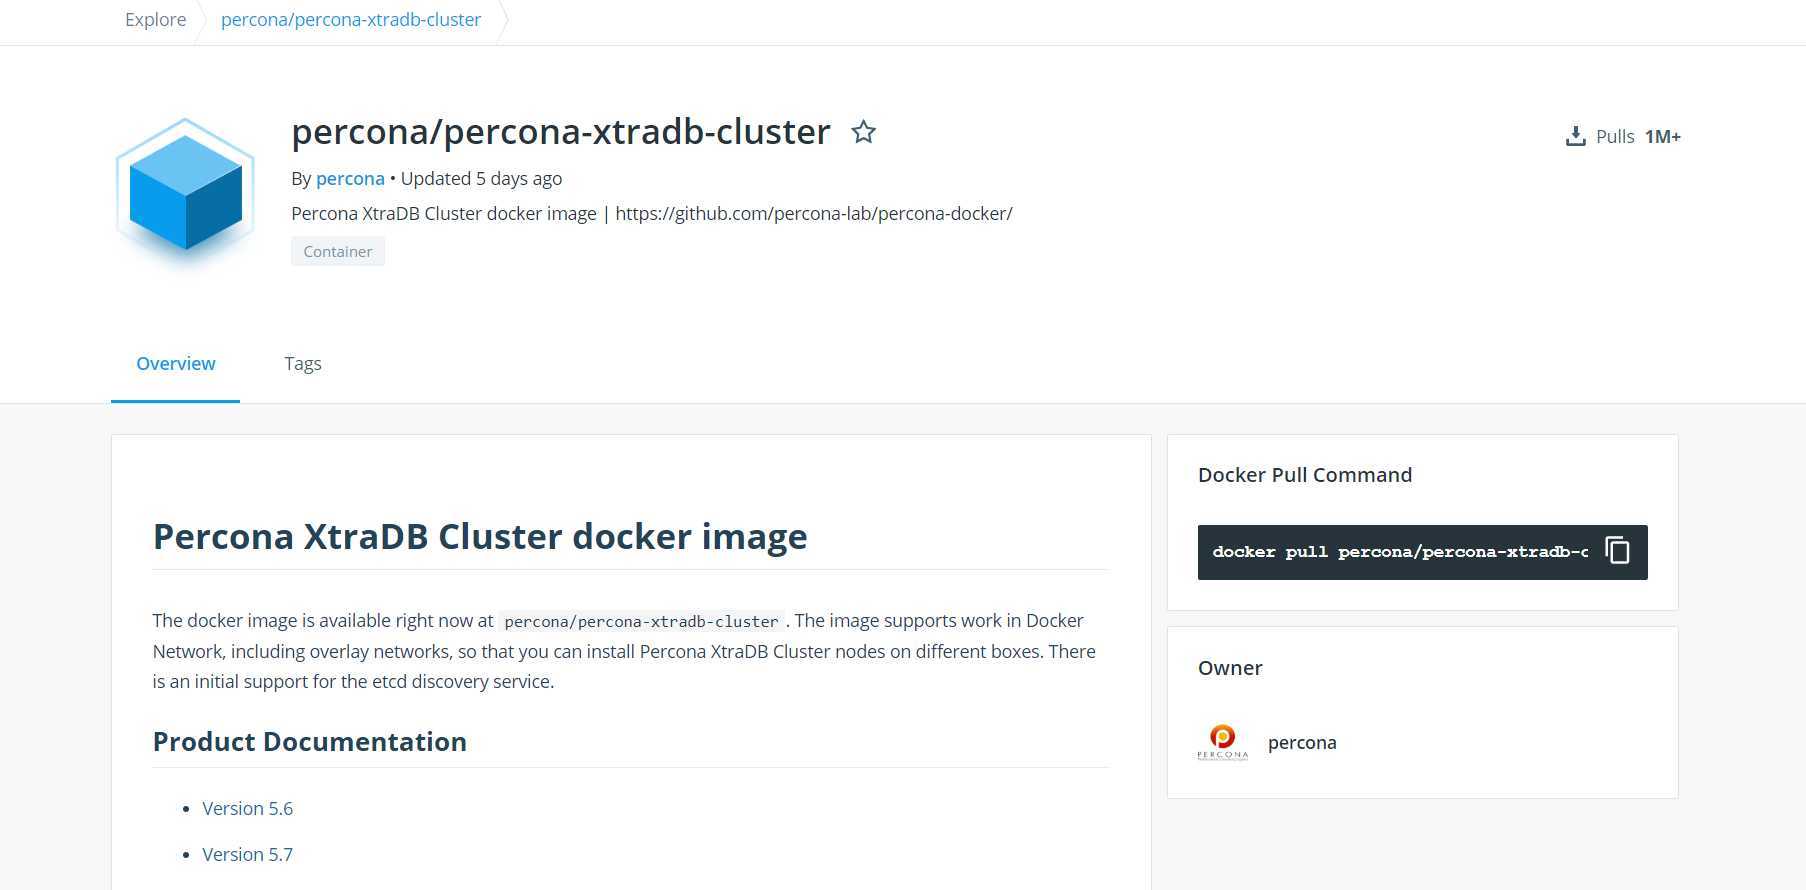The height and width of the screenshot is (890, 1806).
Task: Go to Explore in the breadcrumb
Action: coord(155,20)
